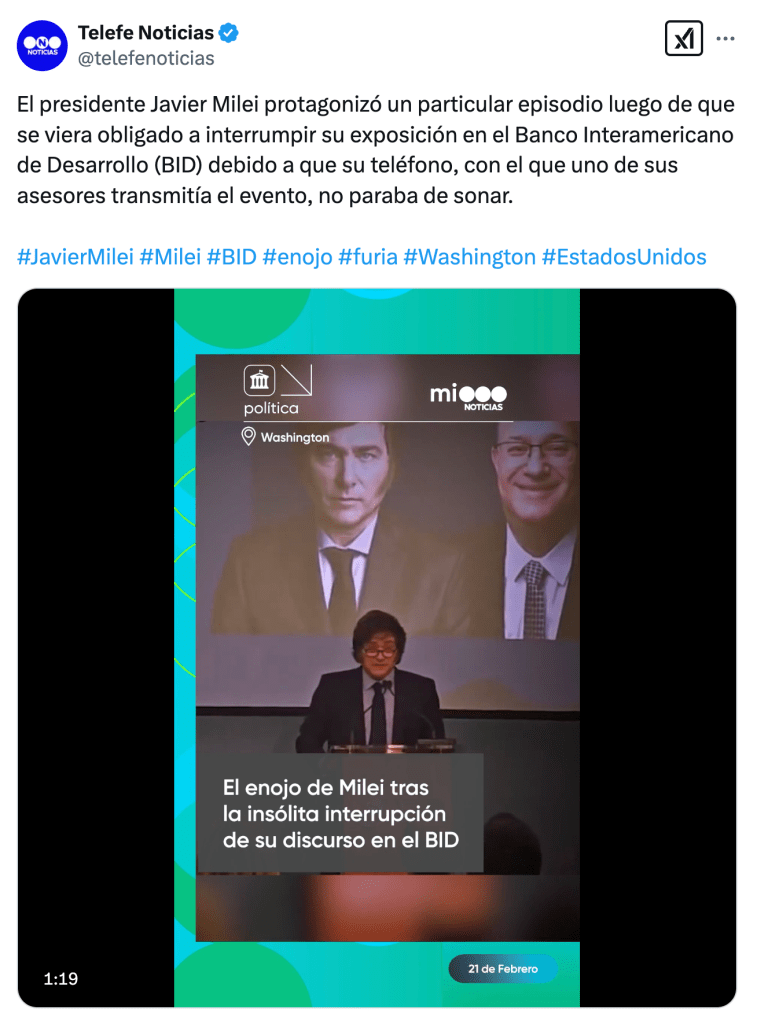The image size is (757, 1024).
Task: Click the video caption about Milei's enojo
Action: [x=340, y=813]
